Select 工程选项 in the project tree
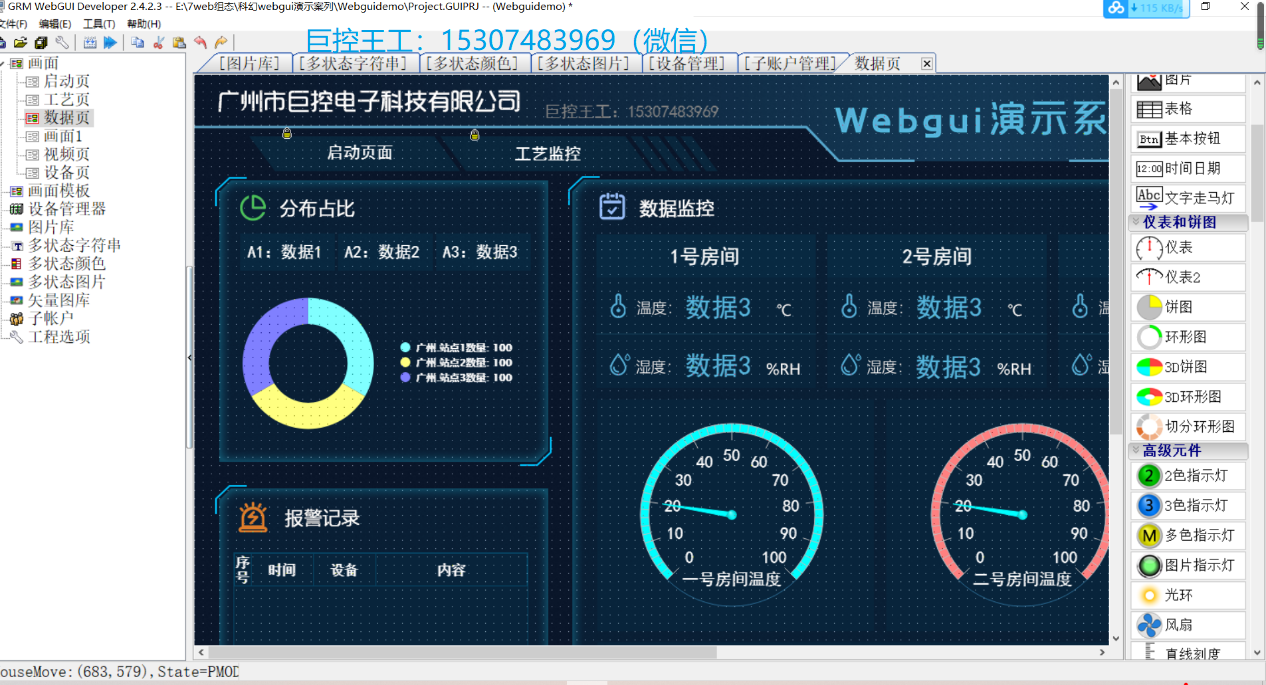Image resolution: width=1266 pixels, height=685 pixels. [59, 337]
